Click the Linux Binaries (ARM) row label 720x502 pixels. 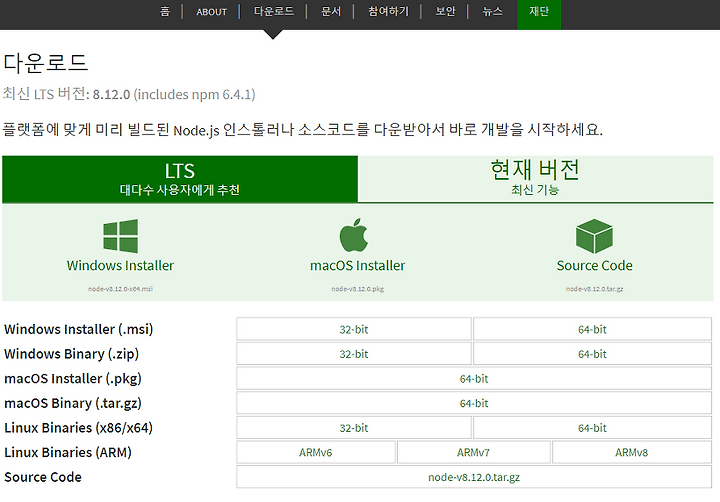tap(68, 452)
